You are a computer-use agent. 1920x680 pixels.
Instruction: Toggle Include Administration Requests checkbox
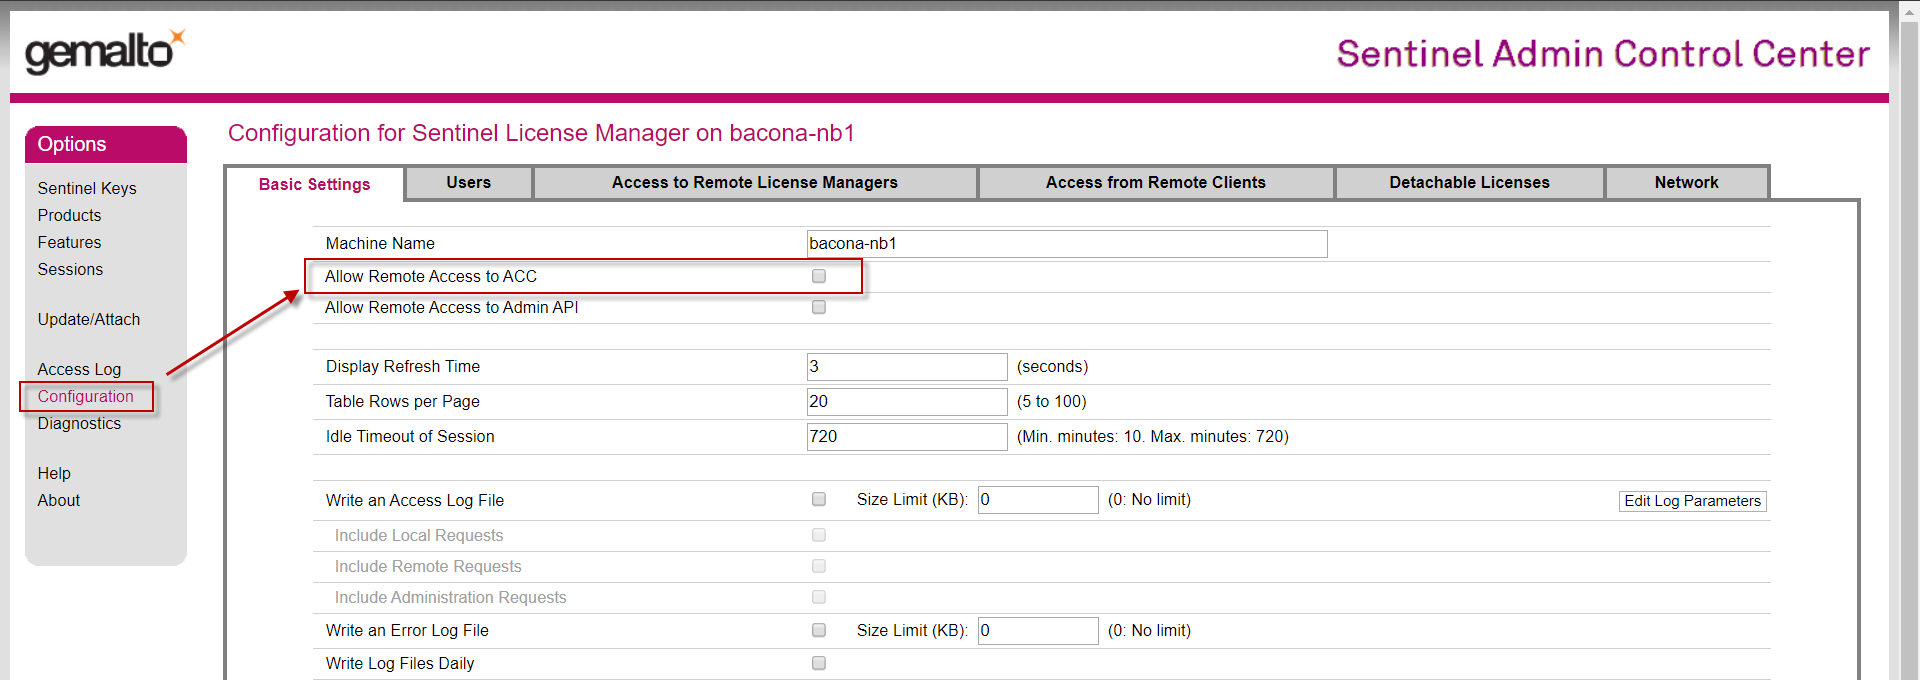(x=819, y=597)
